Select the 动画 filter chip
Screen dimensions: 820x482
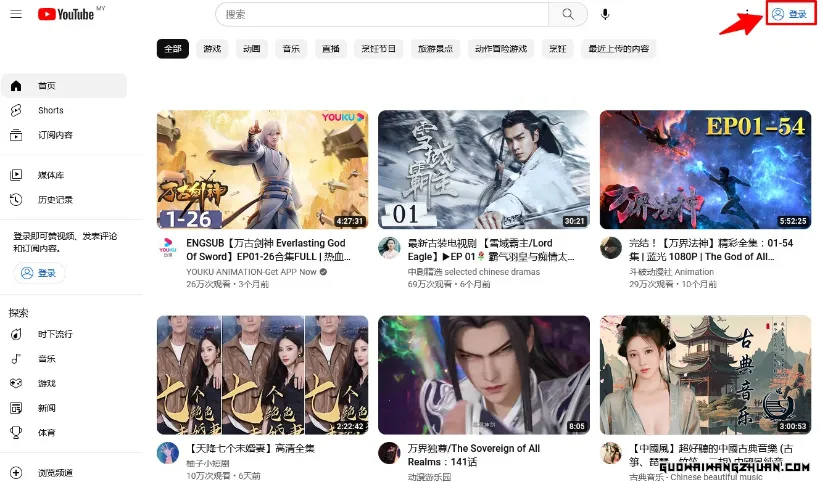[252, 49]
